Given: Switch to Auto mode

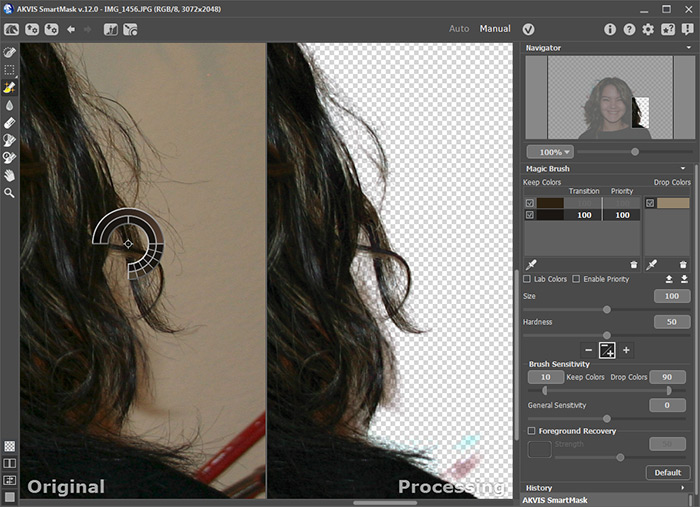Looking at the screenshot, I should (459, 29).
